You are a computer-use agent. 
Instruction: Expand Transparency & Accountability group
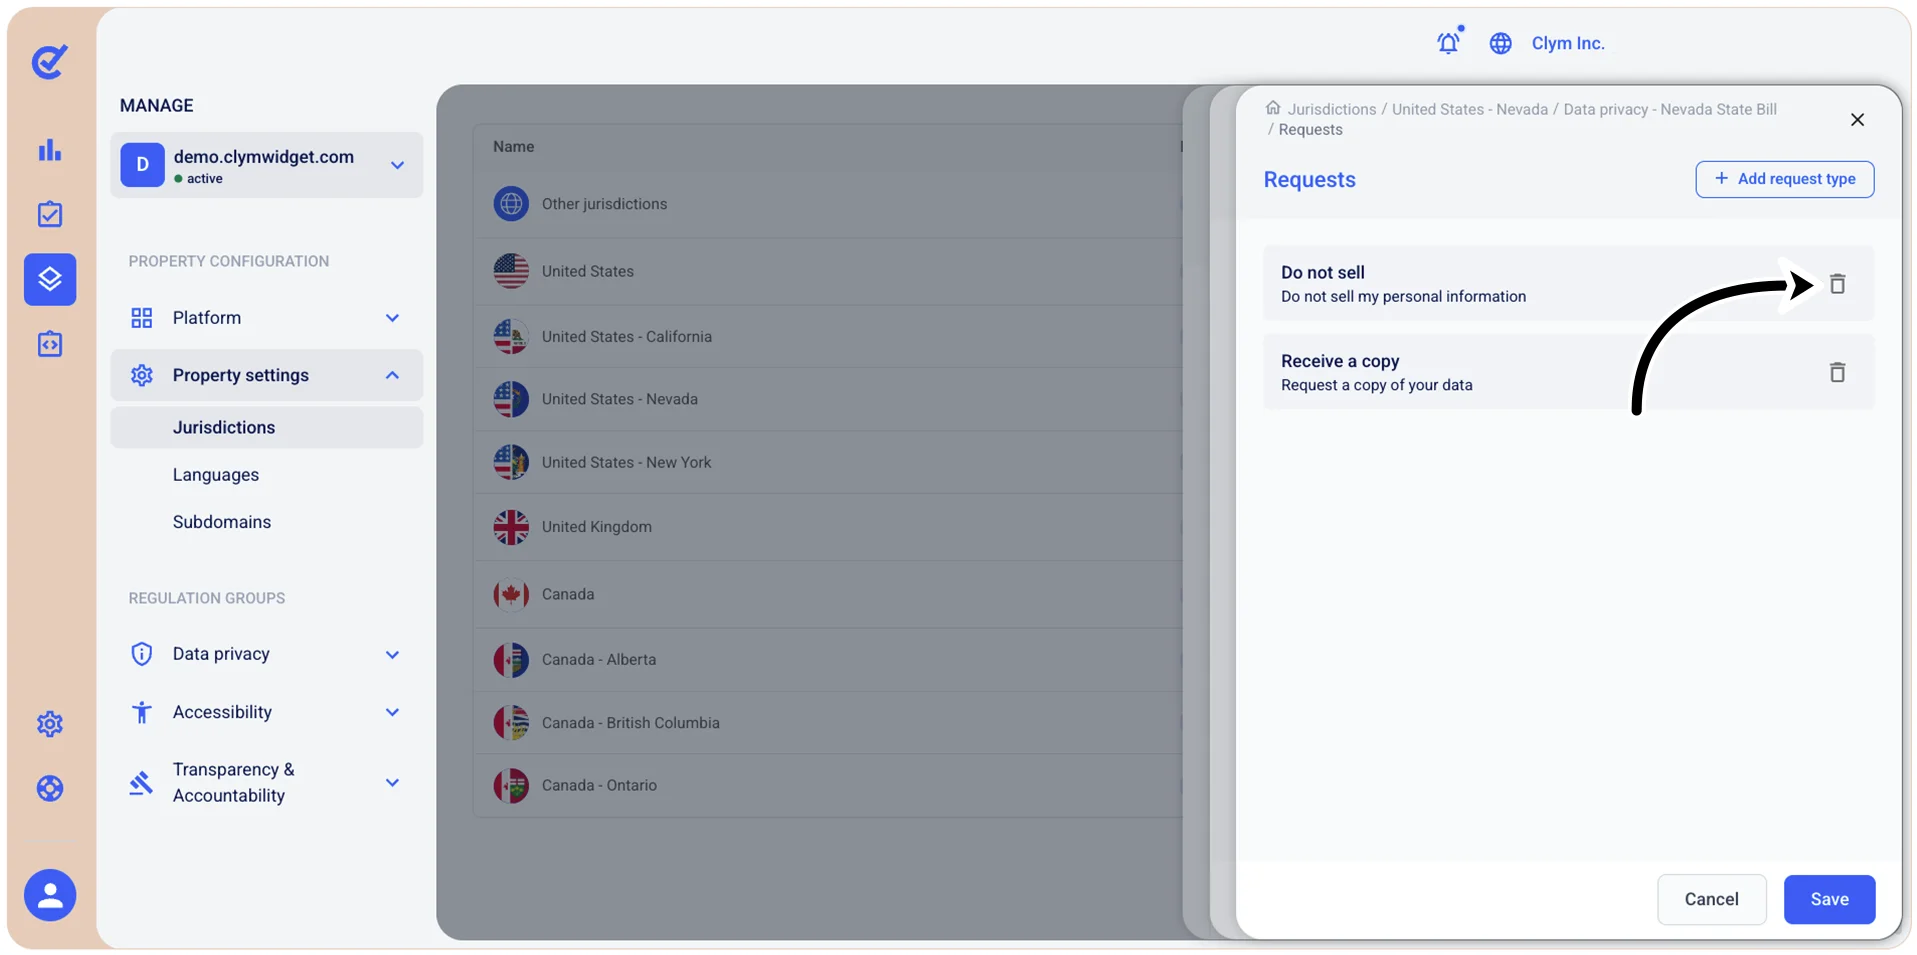coord(267,782)
